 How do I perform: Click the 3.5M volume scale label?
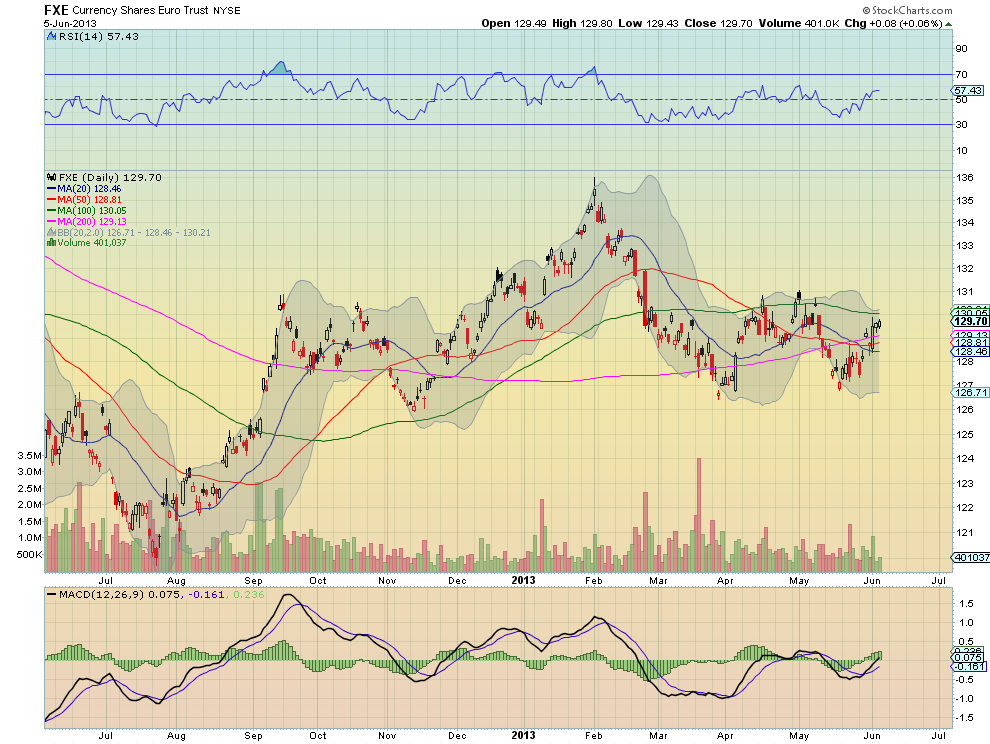coord(30,455)
